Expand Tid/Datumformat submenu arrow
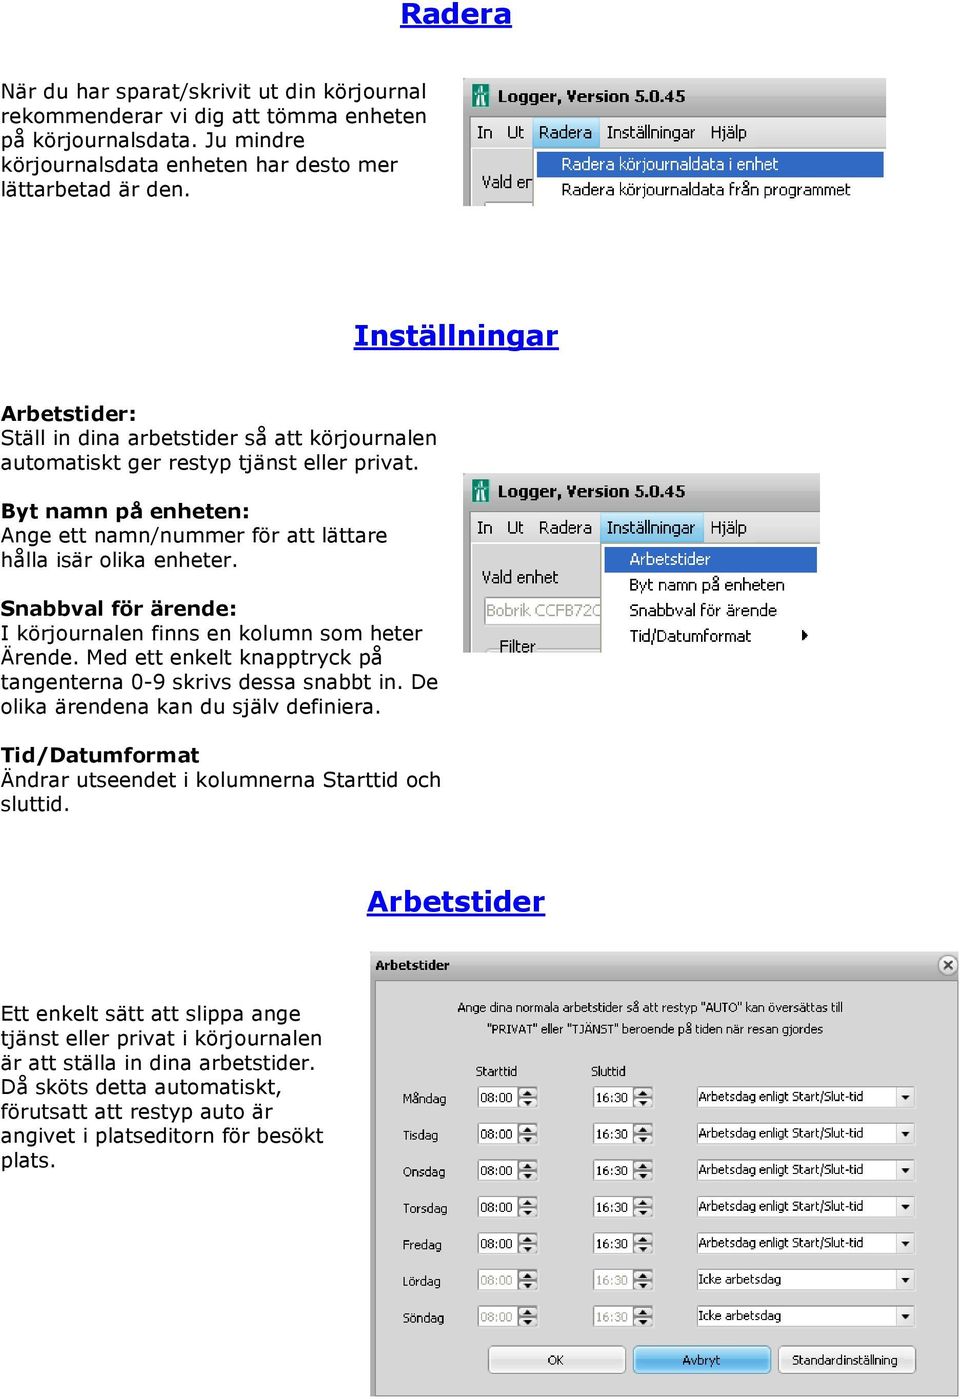Image resolution: width=960 pixels, height=1399 pixels. point(805,636)
